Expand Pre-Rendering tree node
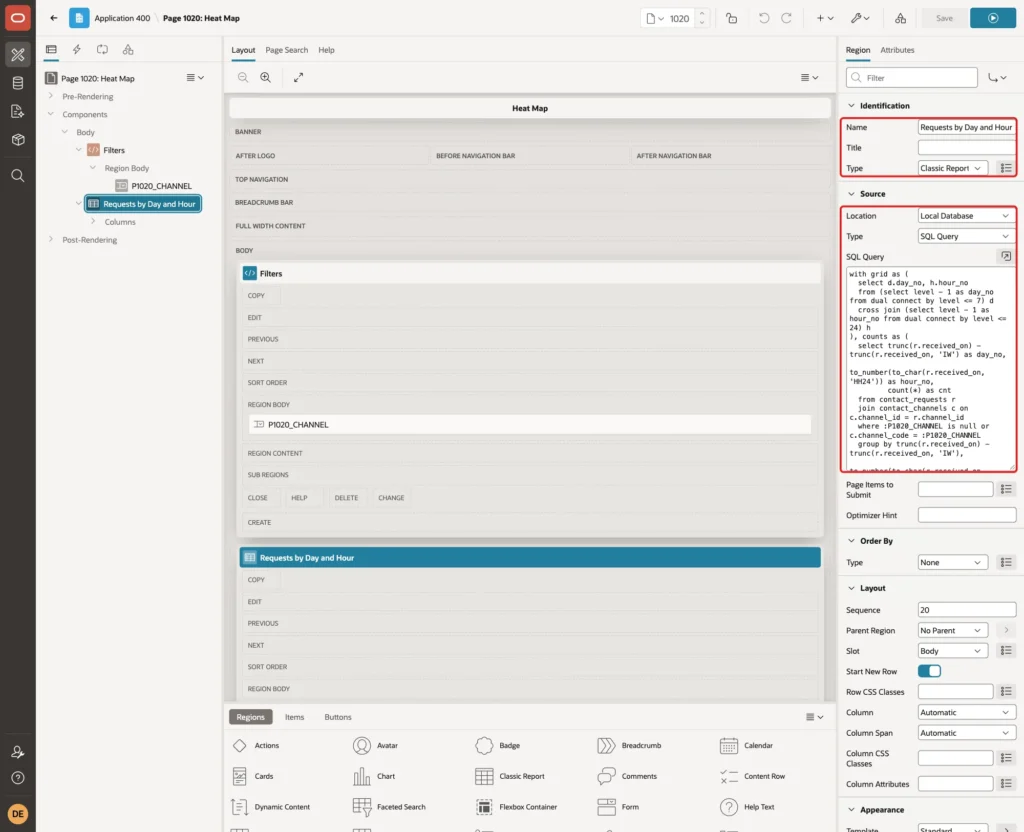This screenshot has width=1024, height=832. pos(51,96)
